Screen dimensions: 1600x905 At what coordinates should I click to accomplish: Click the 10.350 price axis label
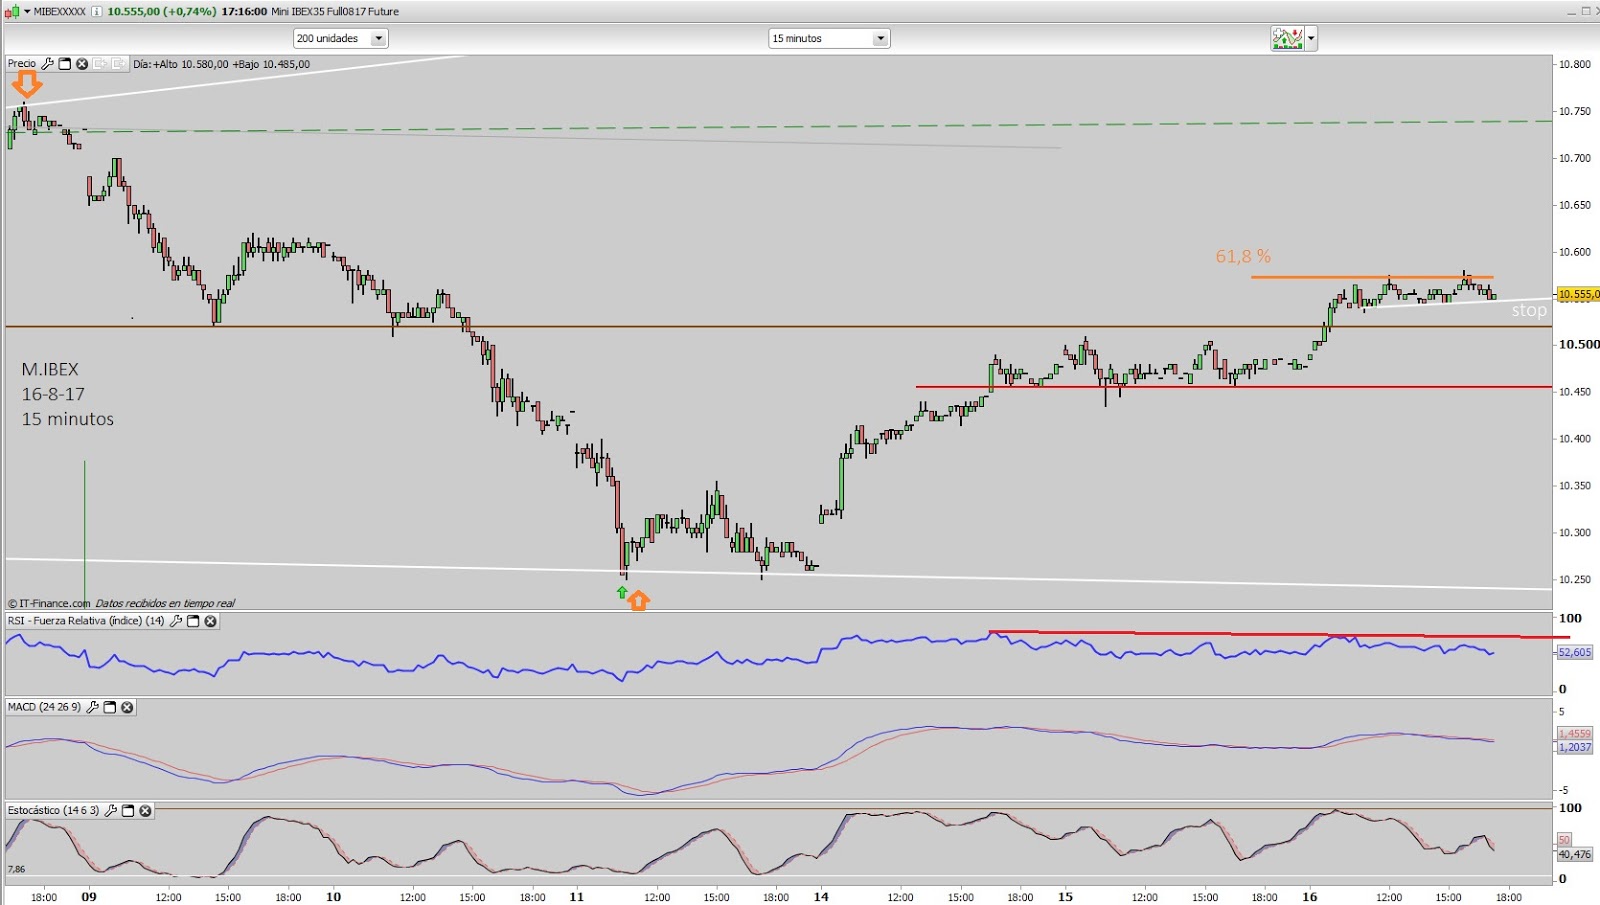(x=1575, y=486)
